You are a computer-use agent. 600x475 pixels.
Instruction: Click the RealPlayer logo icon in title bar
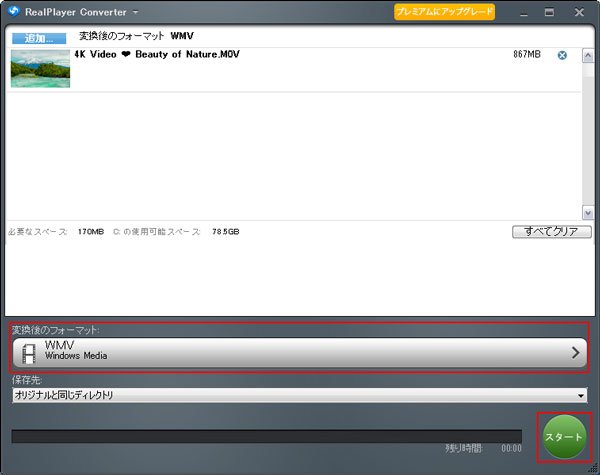tap(14, 11)
